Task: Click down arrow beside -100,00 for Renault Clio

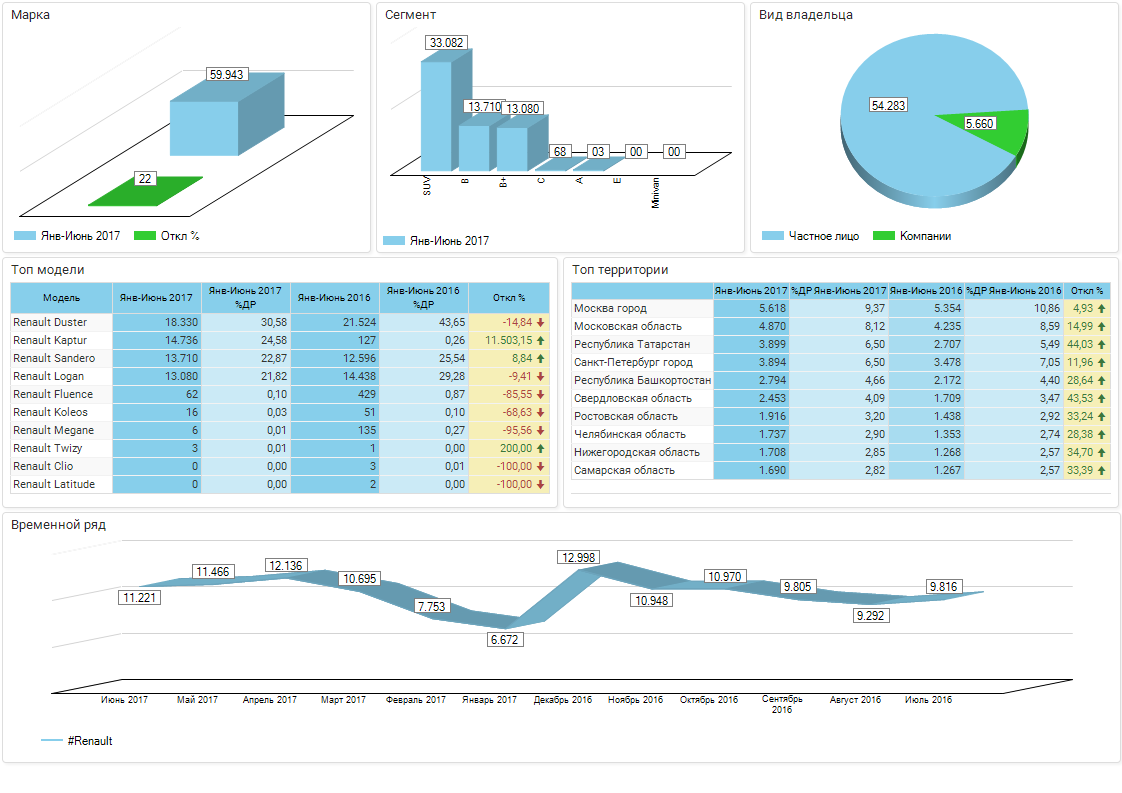Action: click(x=541, y=466)
